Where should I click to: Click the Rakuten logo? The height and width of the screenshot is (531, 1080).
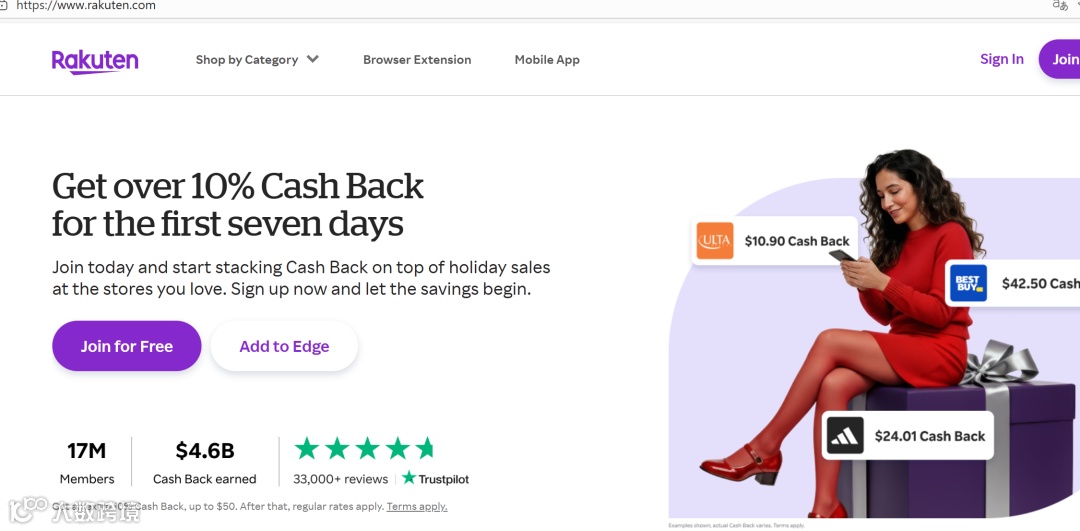click(95, 61)
